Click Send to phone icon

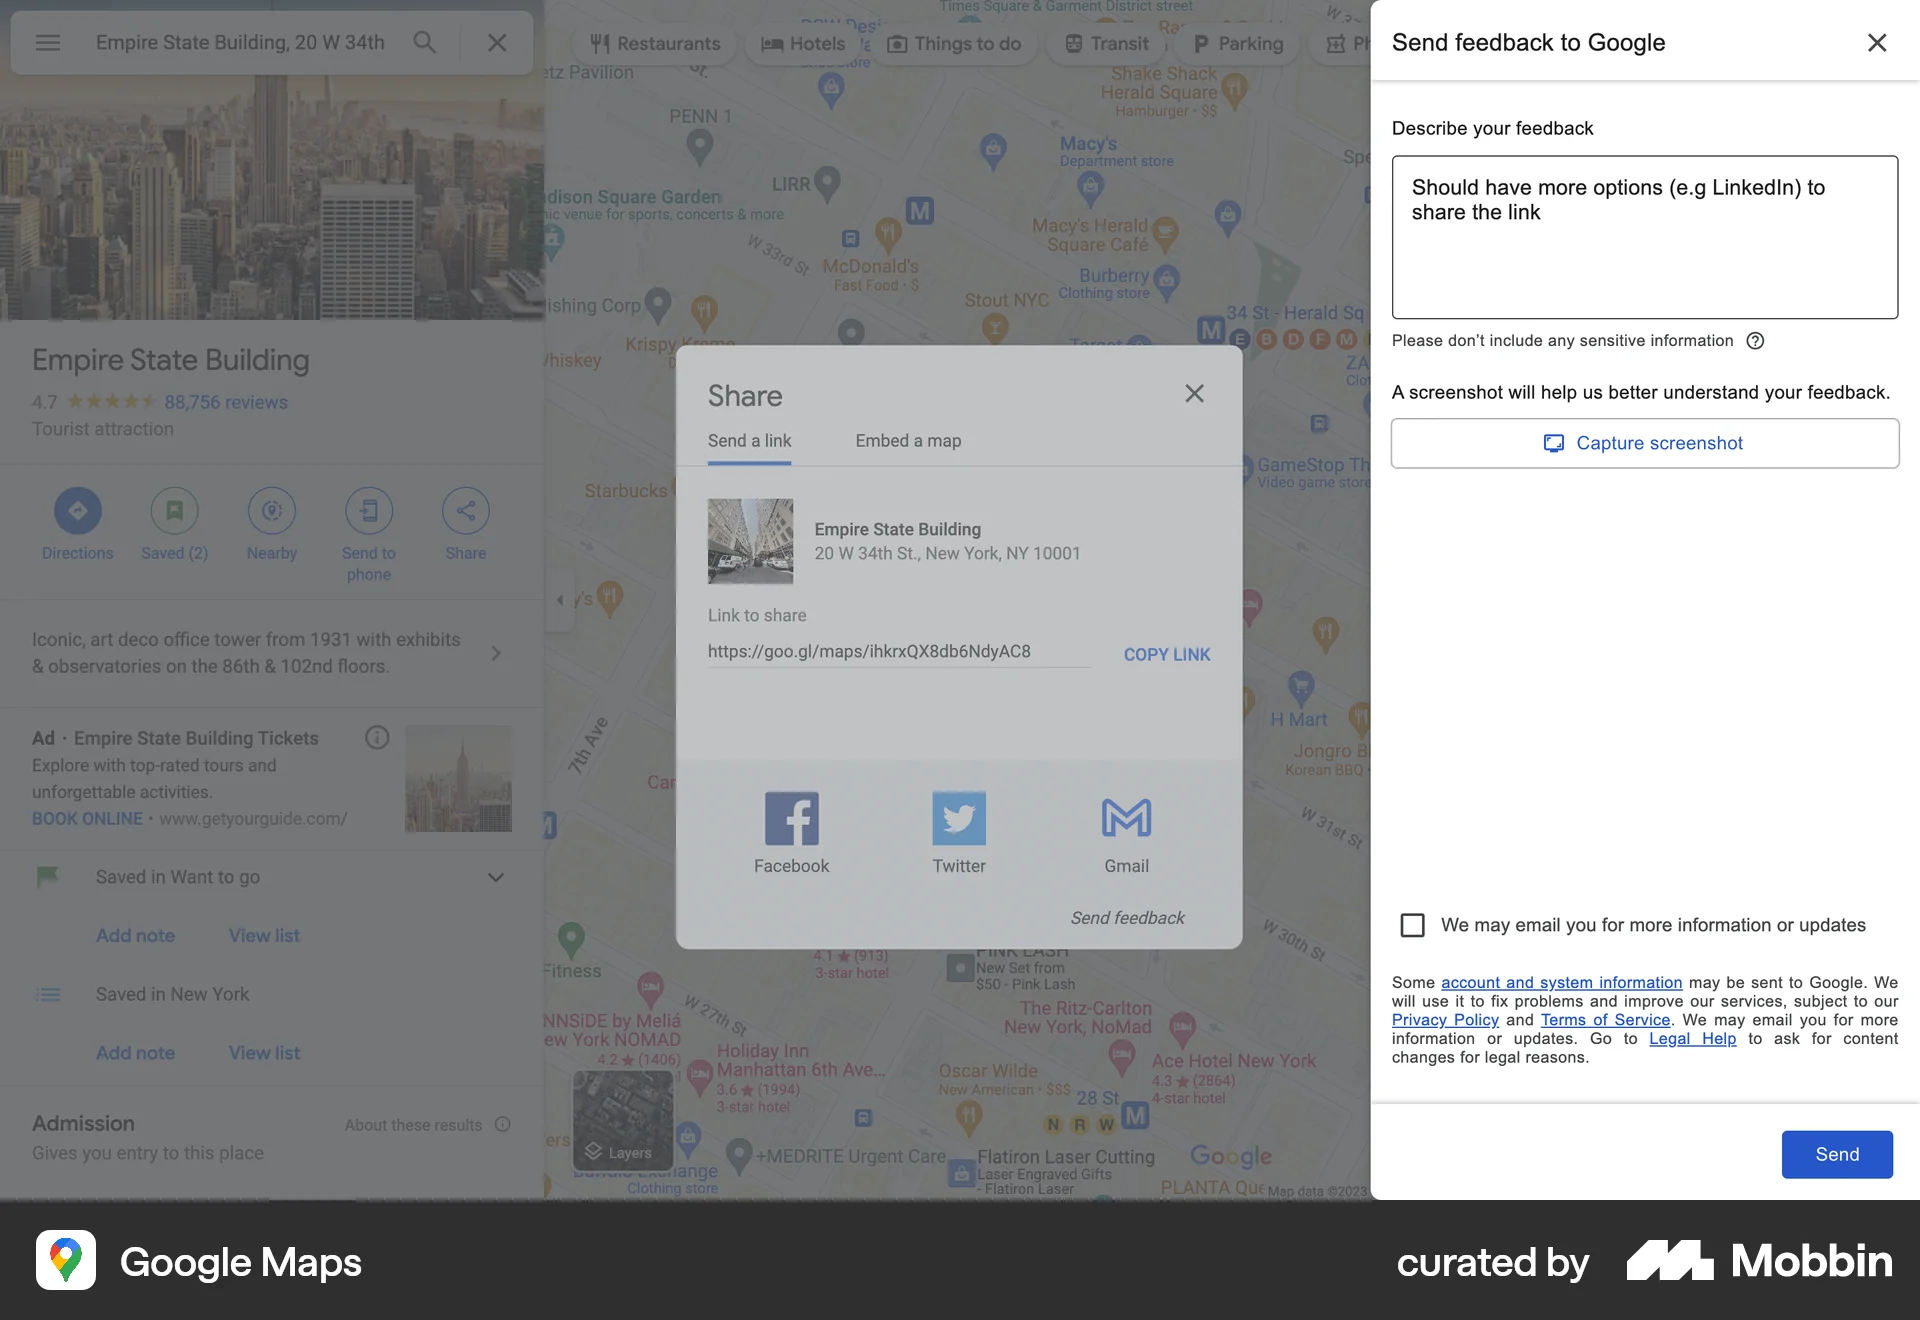(368, 511)
